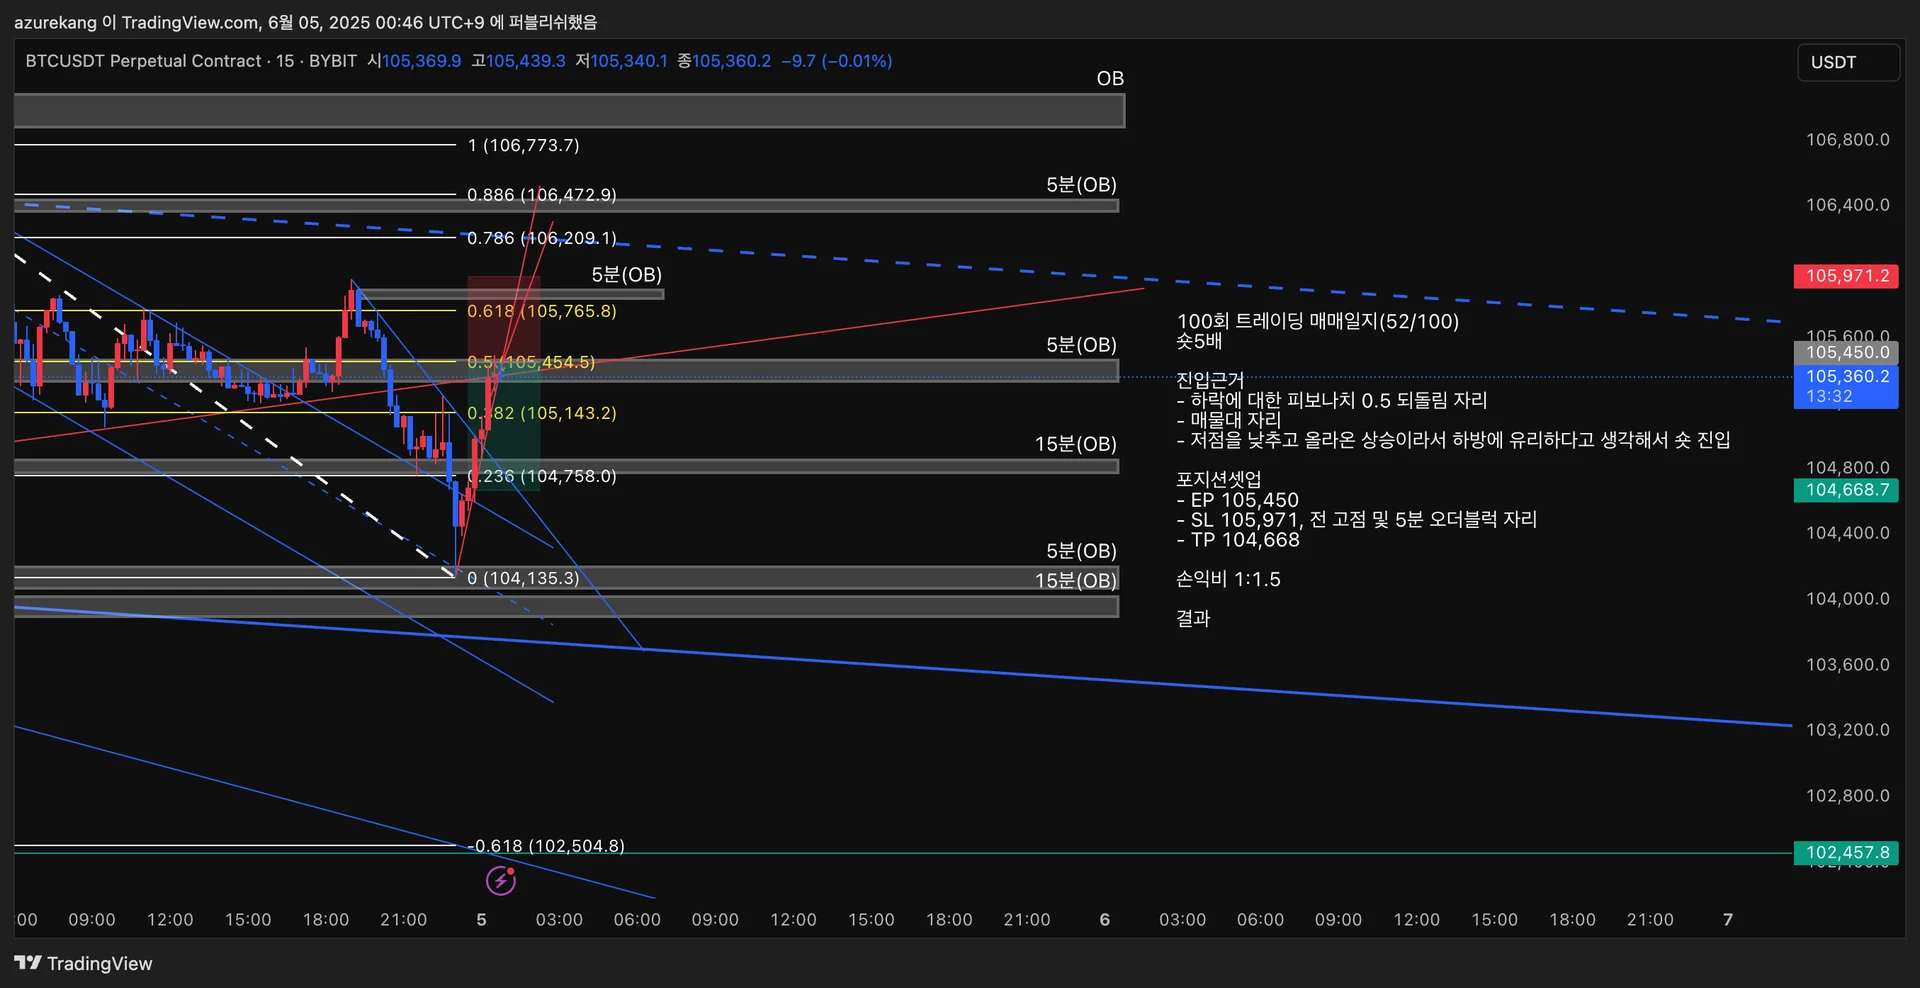Click the EP 105,450 text line
Screen dimensions: 1920x988
pyautogui.click(x=1238, y=500)
